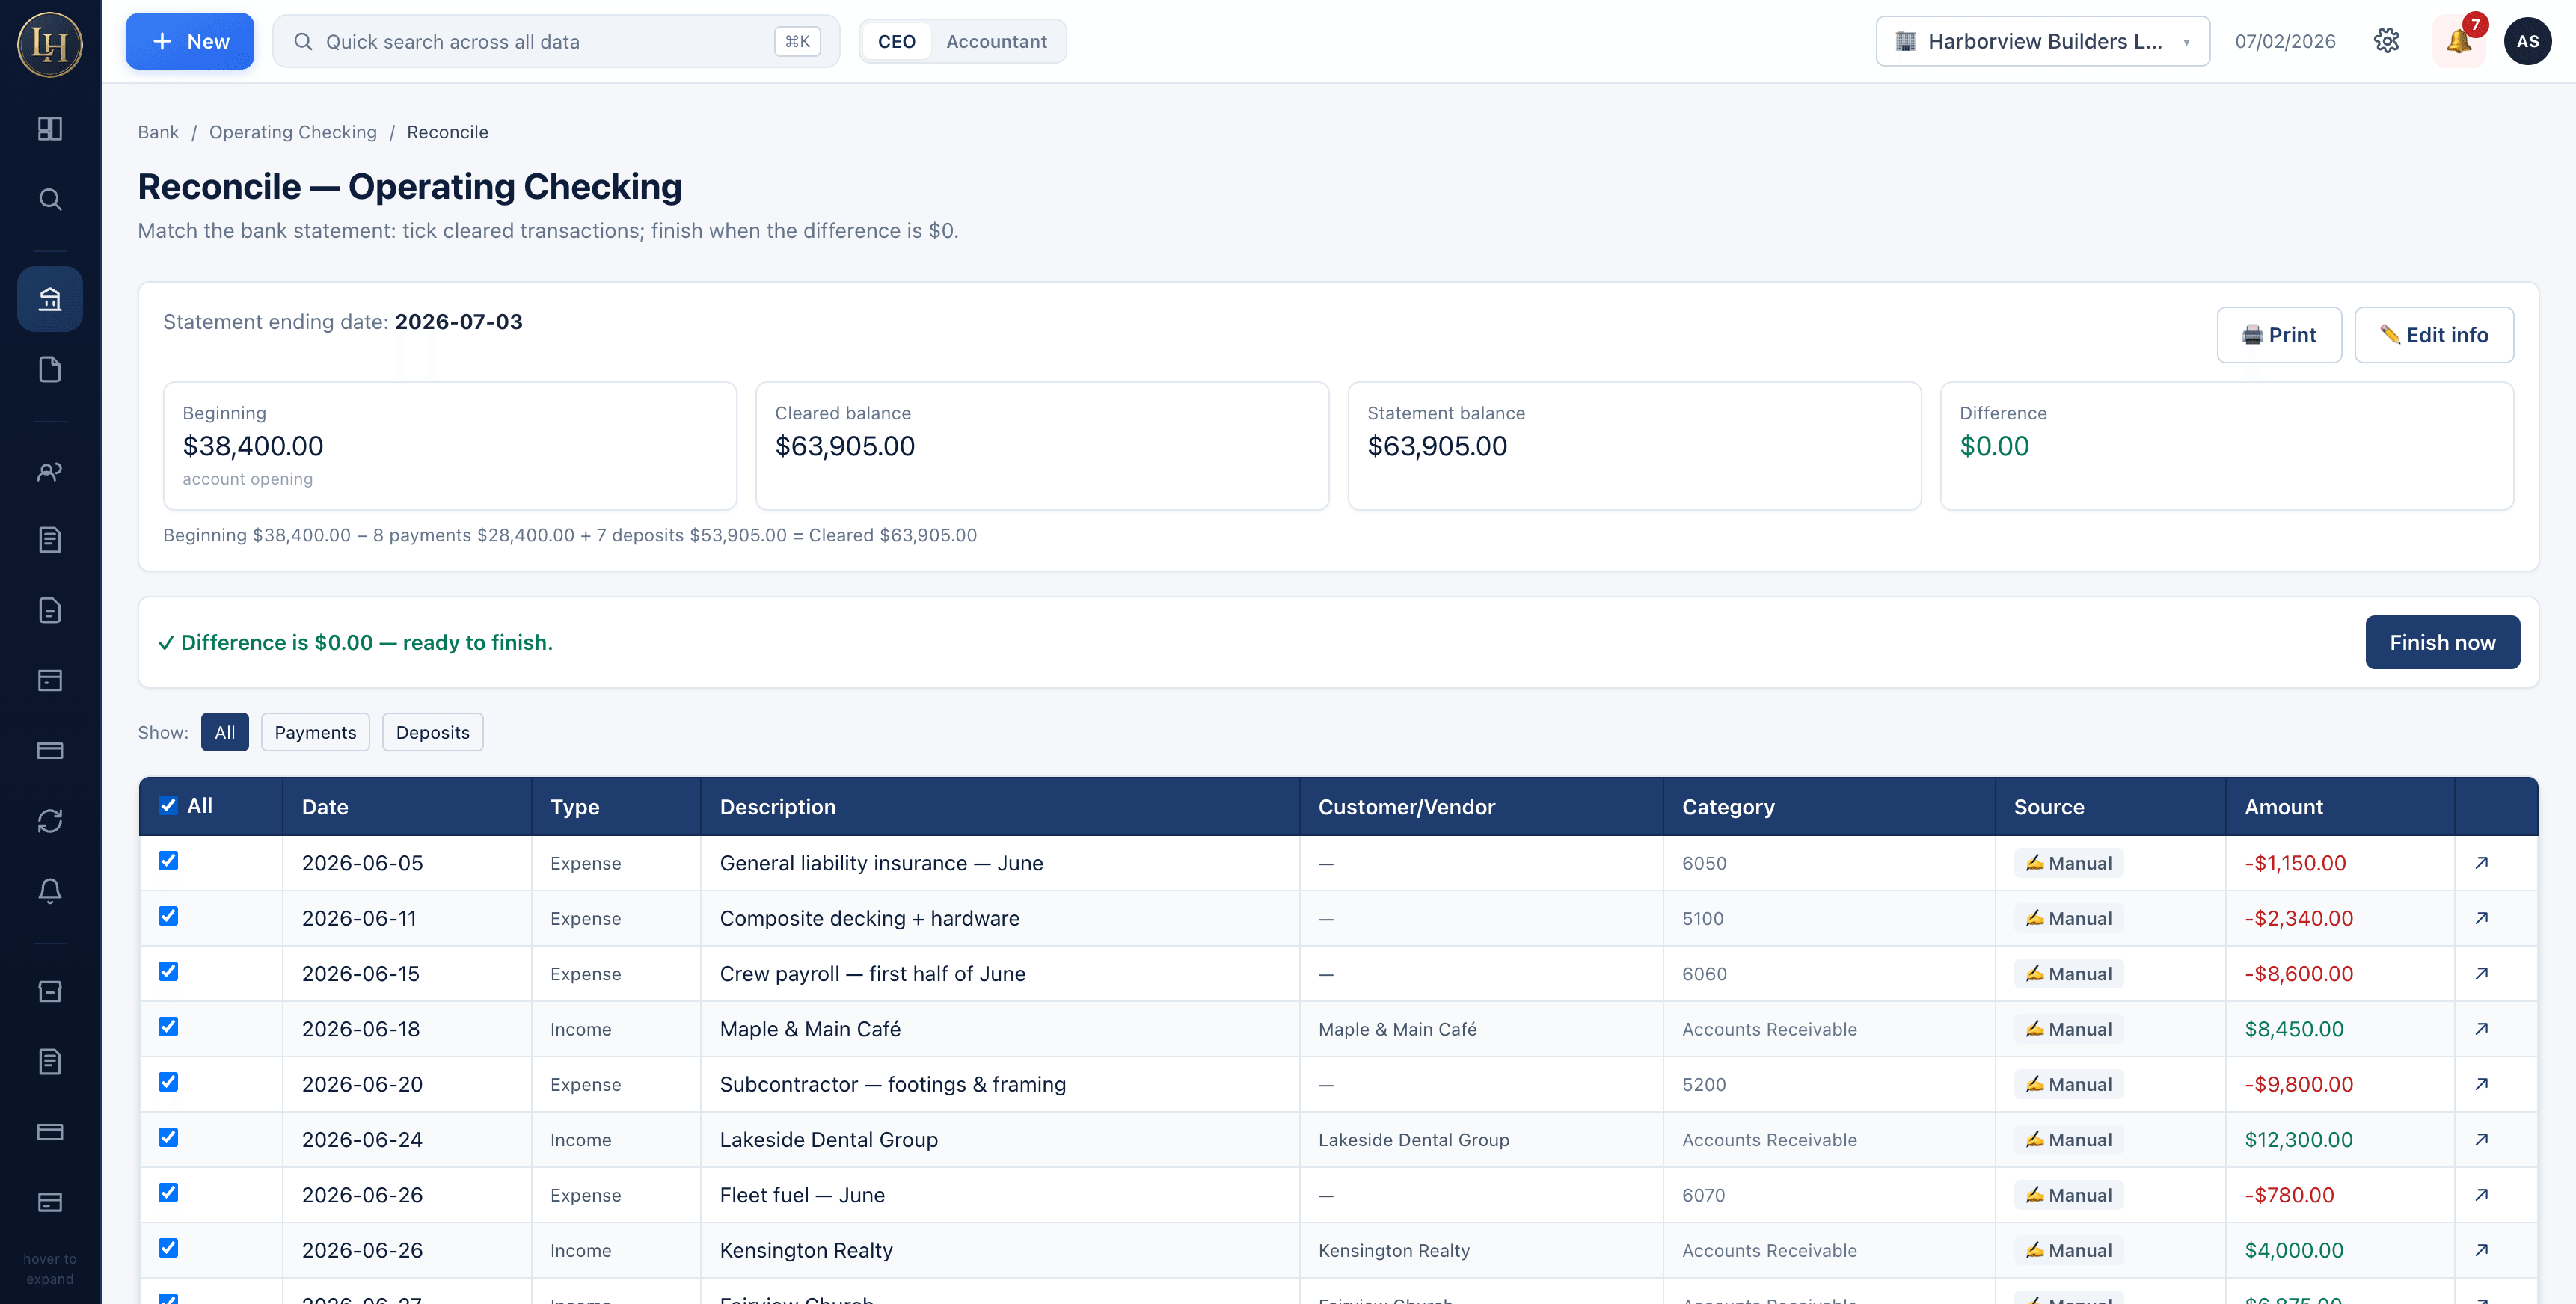The width and height of the screenshot is (2576, 1304).
Task: Click Finish now button
Action: tap(2442, 642)
